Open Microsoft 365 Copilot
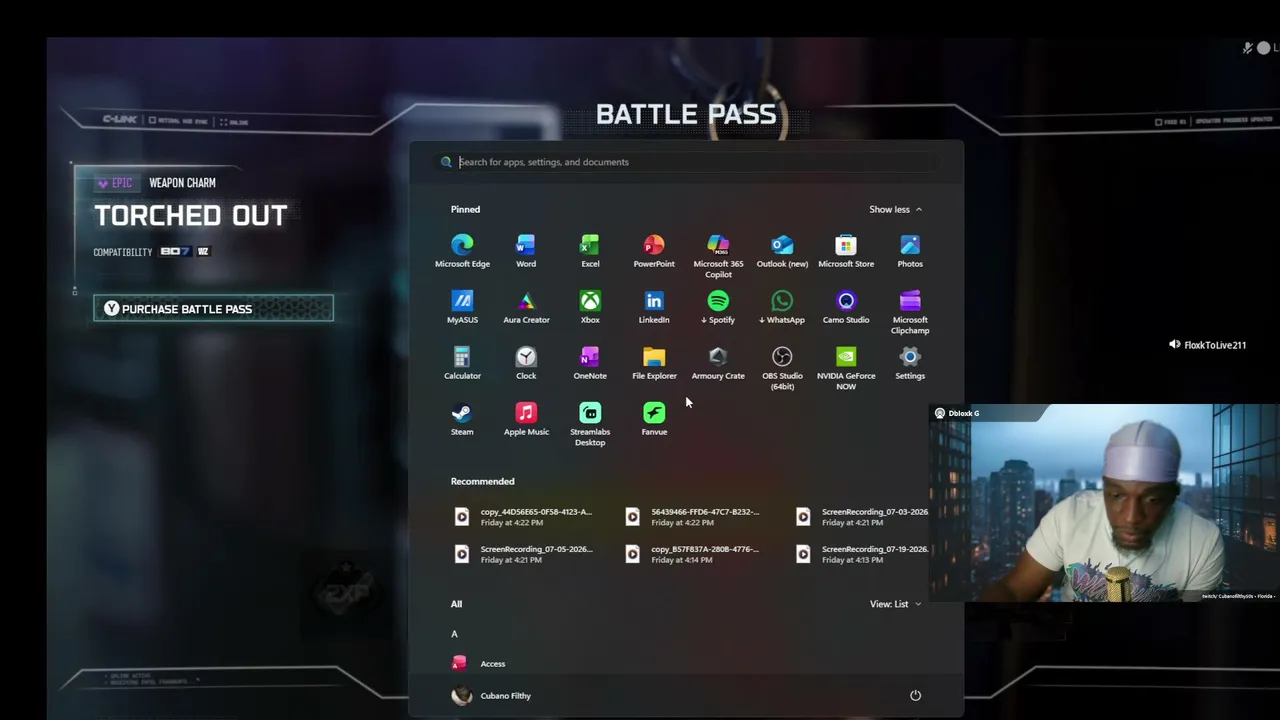 coord(718,256)
